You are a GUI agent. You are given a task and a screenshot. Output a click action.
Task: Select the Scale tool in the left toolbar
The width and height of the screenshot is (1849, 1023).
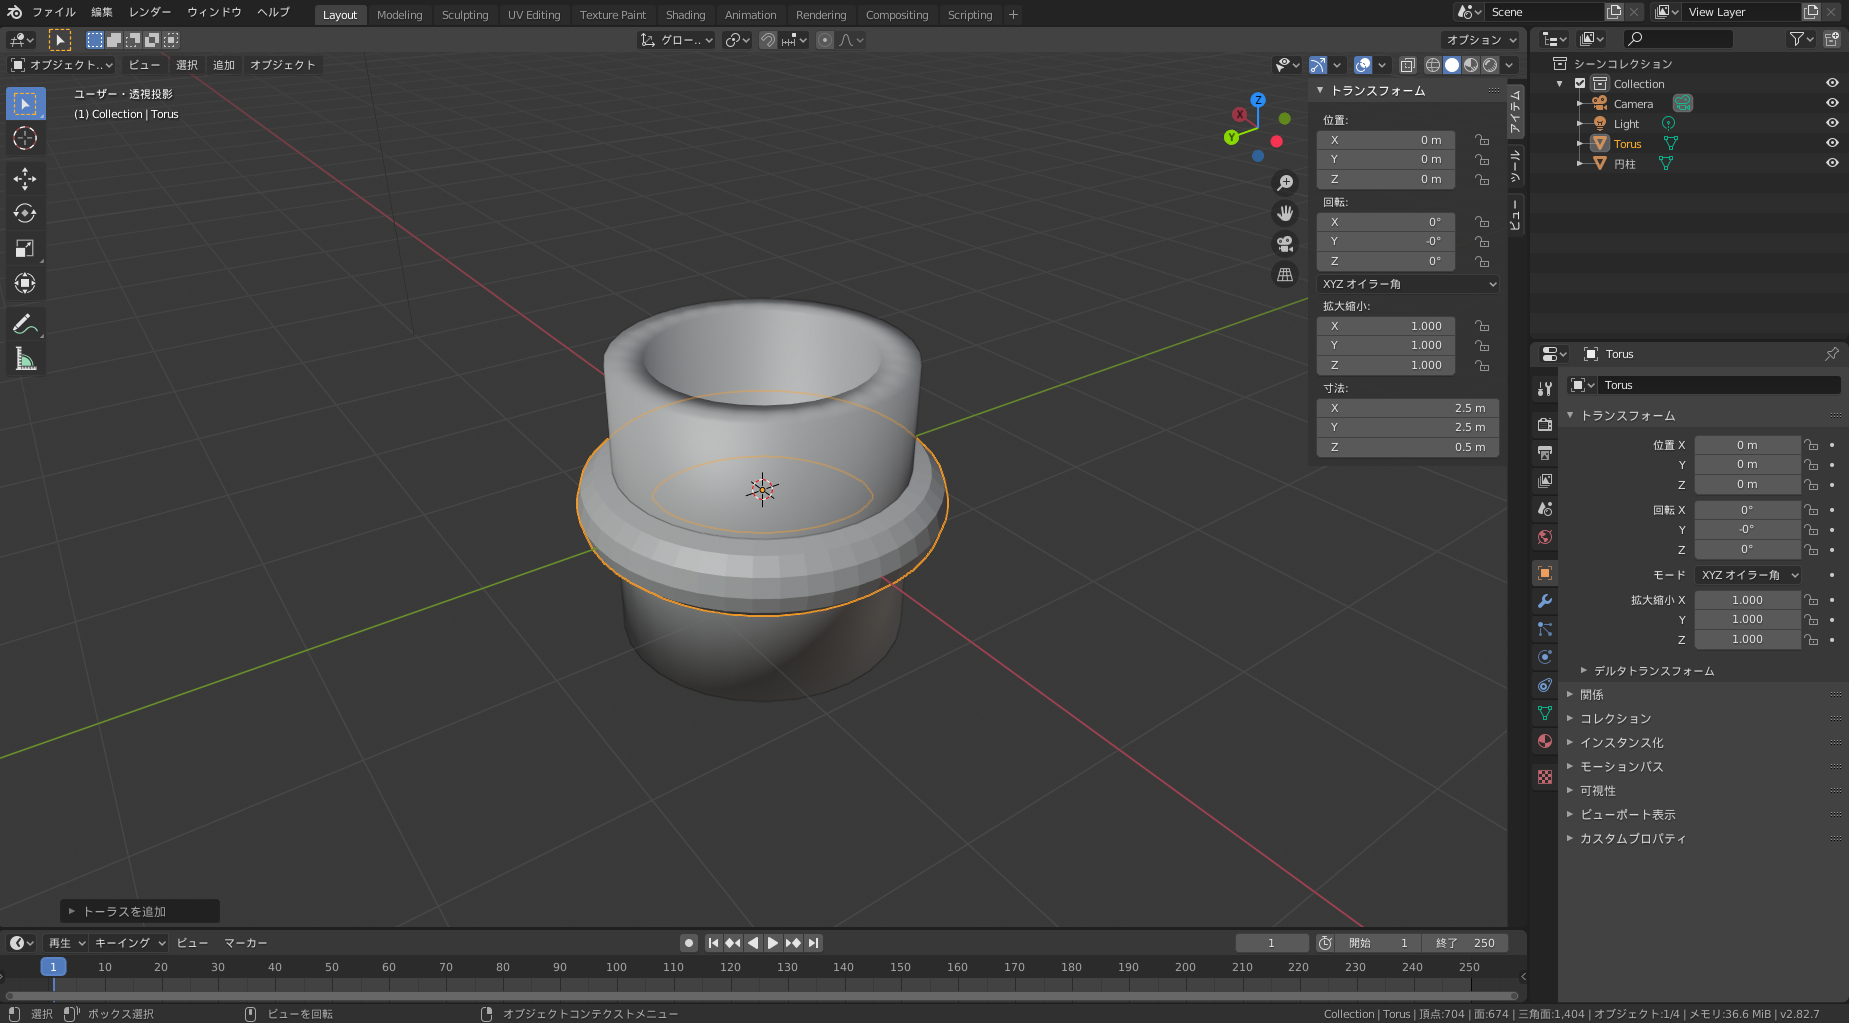(x=25, y=249)
